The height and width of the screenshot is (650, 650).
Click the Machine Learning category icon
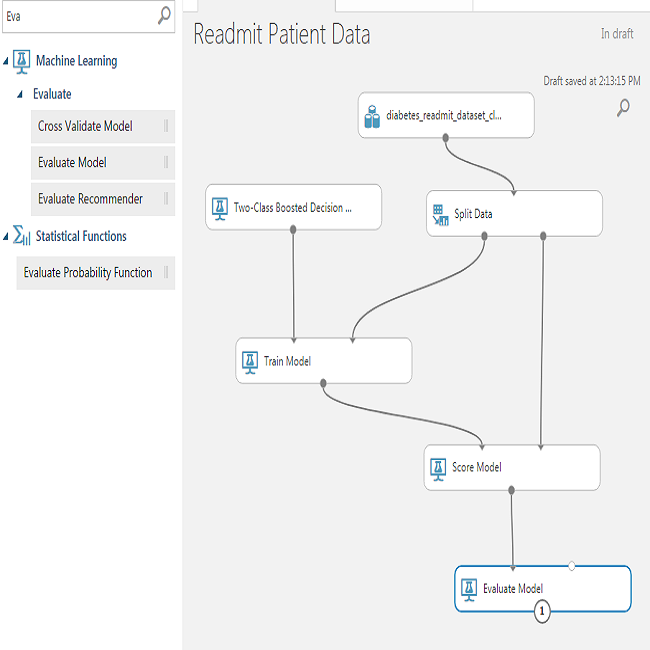pos(22,61)
